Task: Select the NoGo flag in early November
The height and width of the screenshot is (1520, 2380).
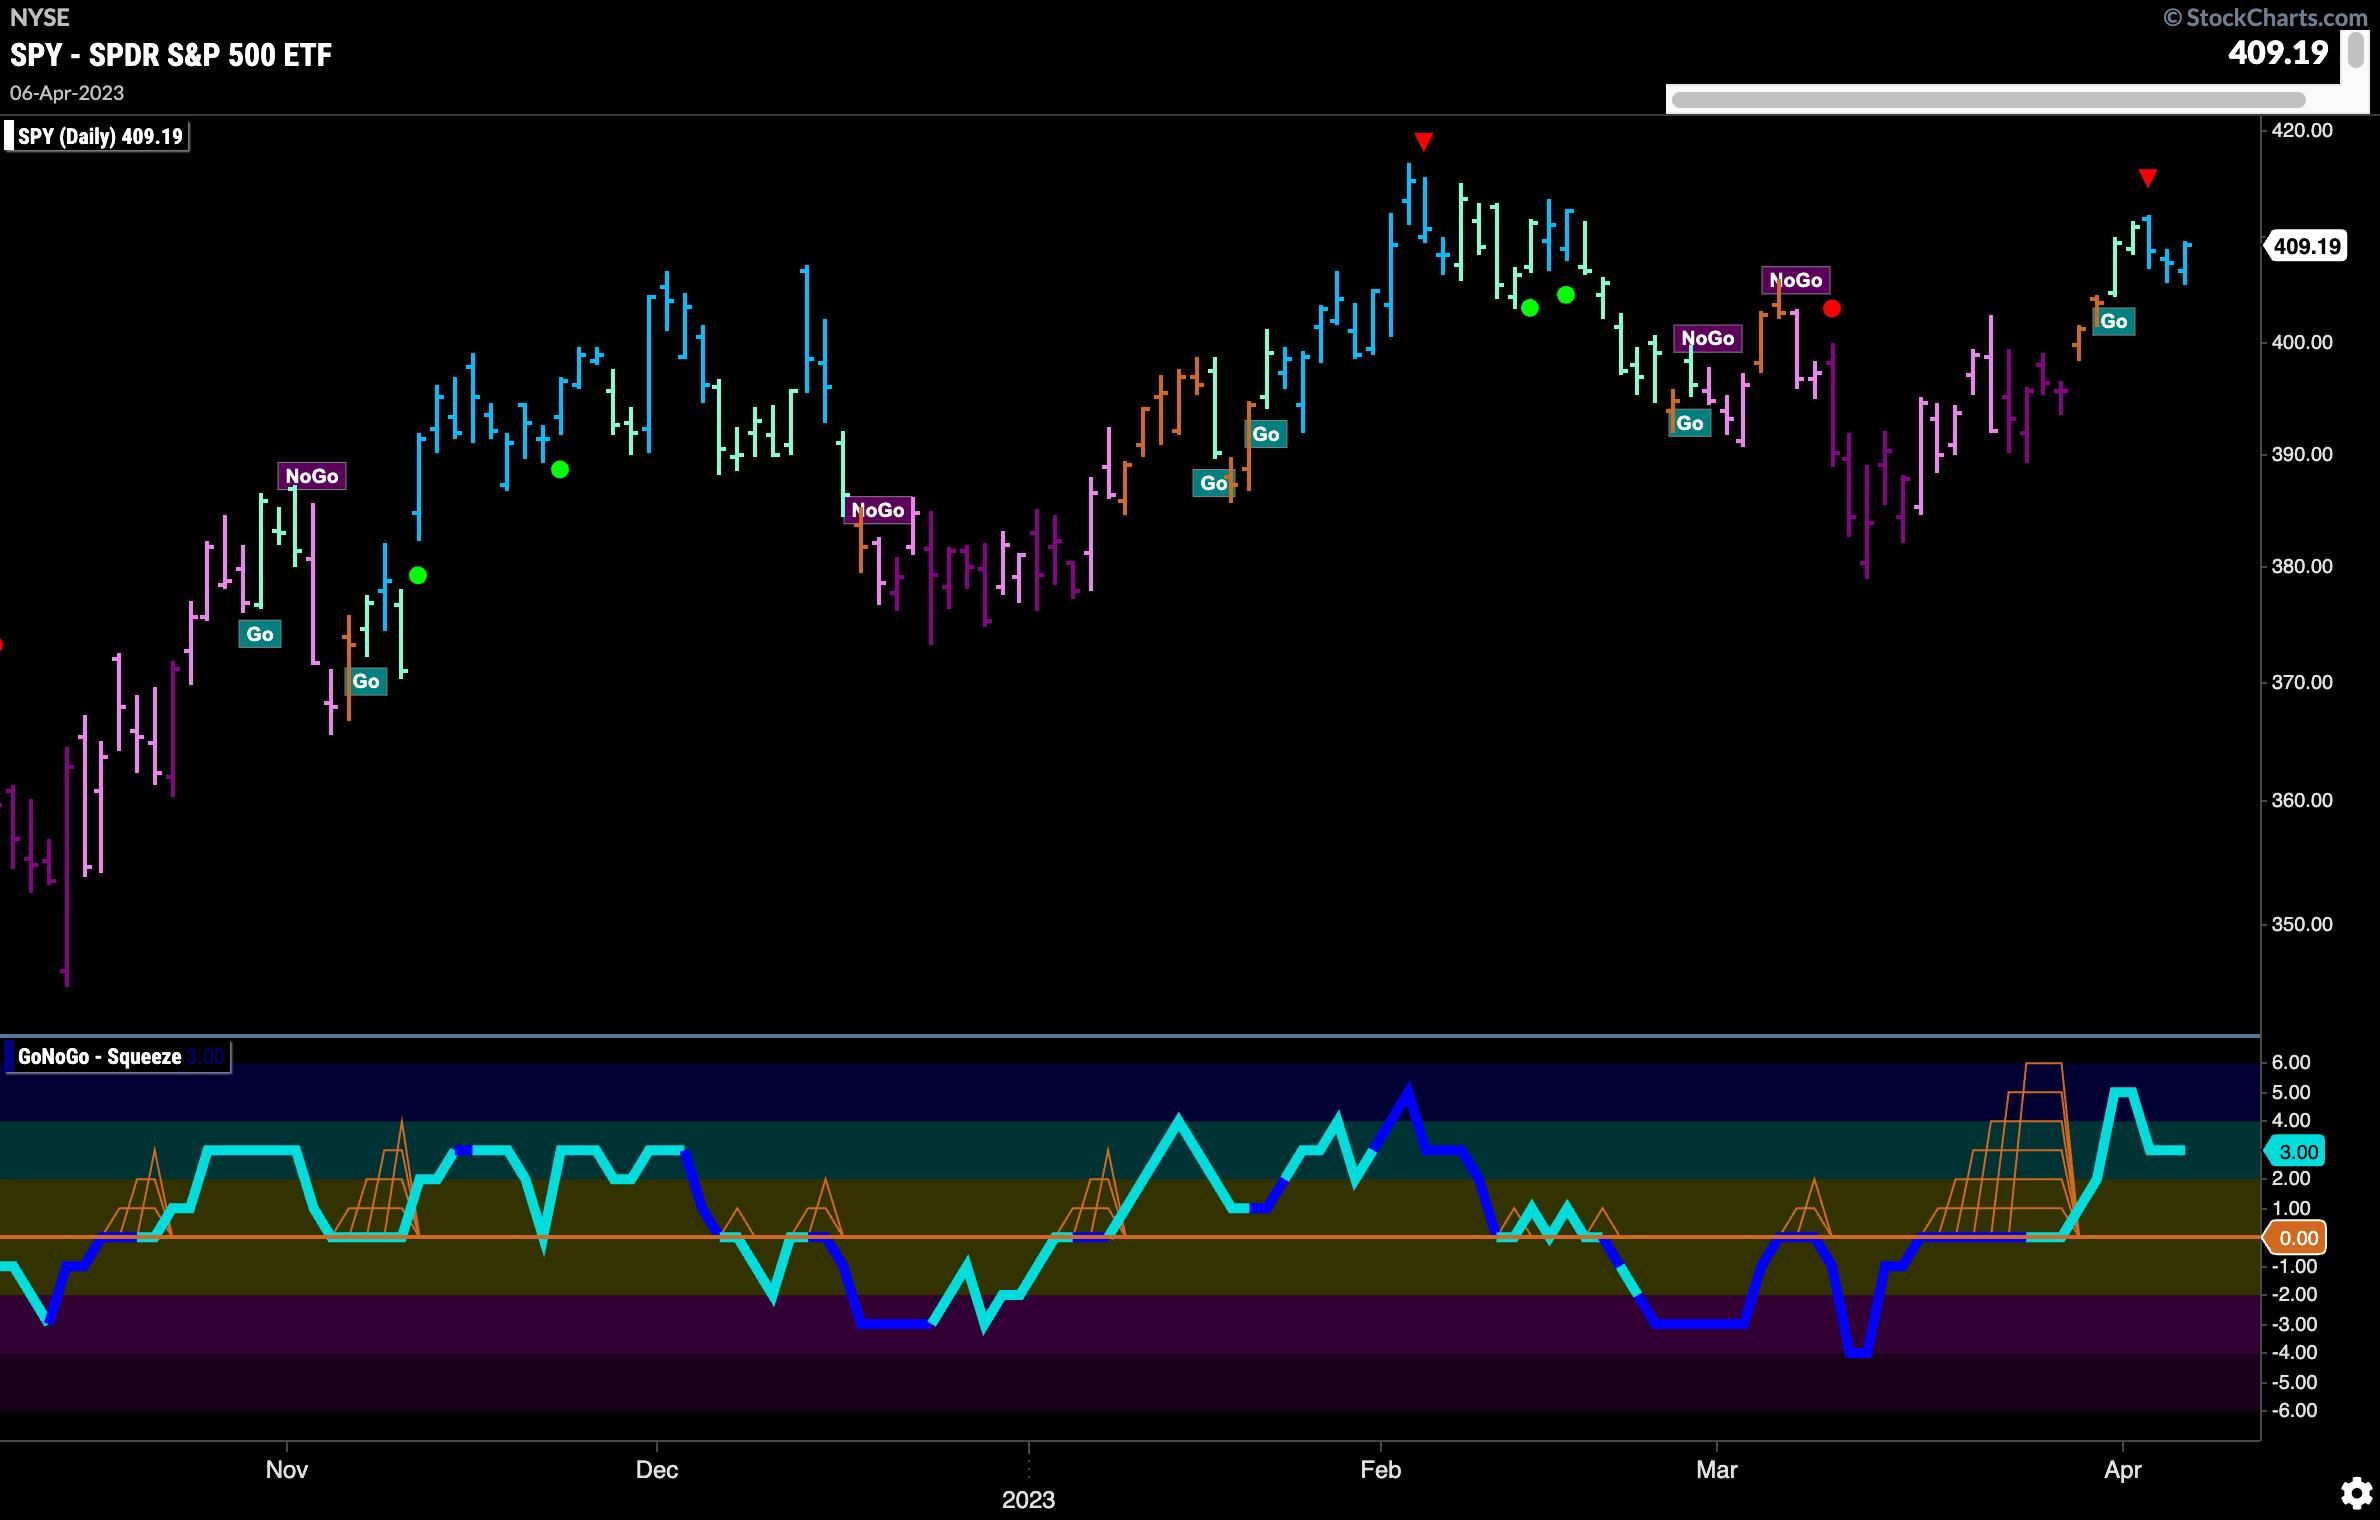Action: pos(312,476)
